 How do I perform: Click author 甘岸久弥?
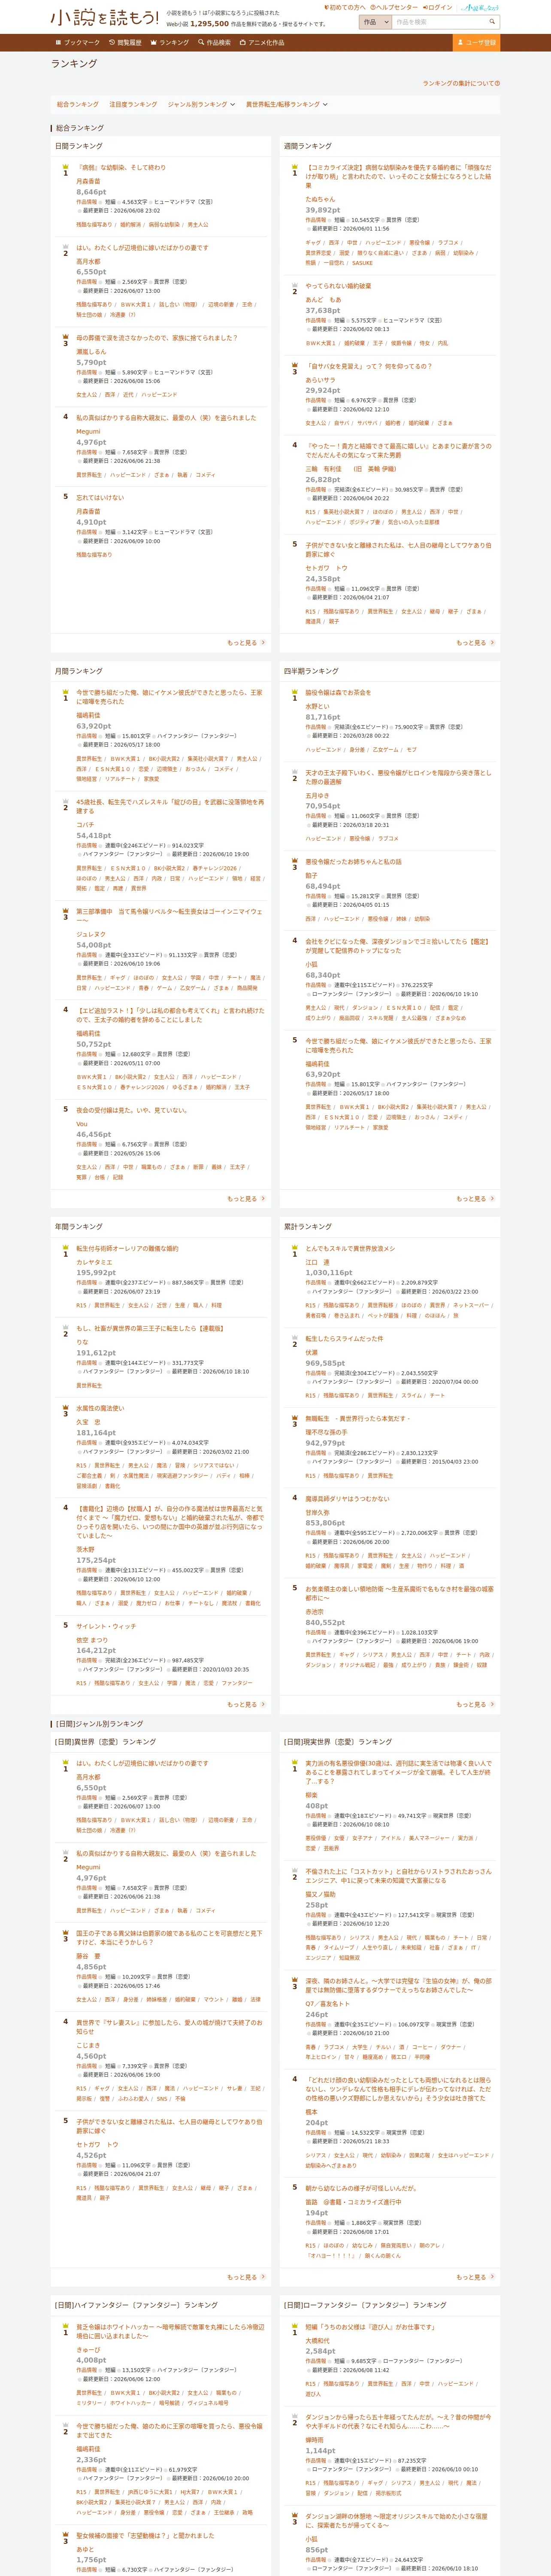[x=317, y=1512]
